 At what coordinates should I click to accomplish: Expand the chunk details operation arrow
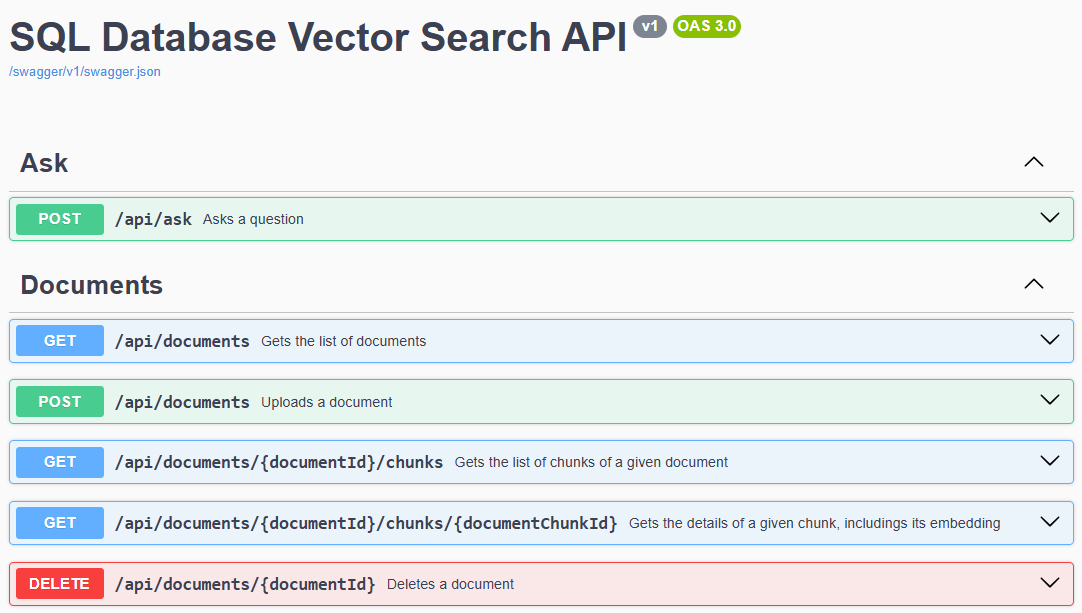pyautogui.click(x=1049, y=522)
